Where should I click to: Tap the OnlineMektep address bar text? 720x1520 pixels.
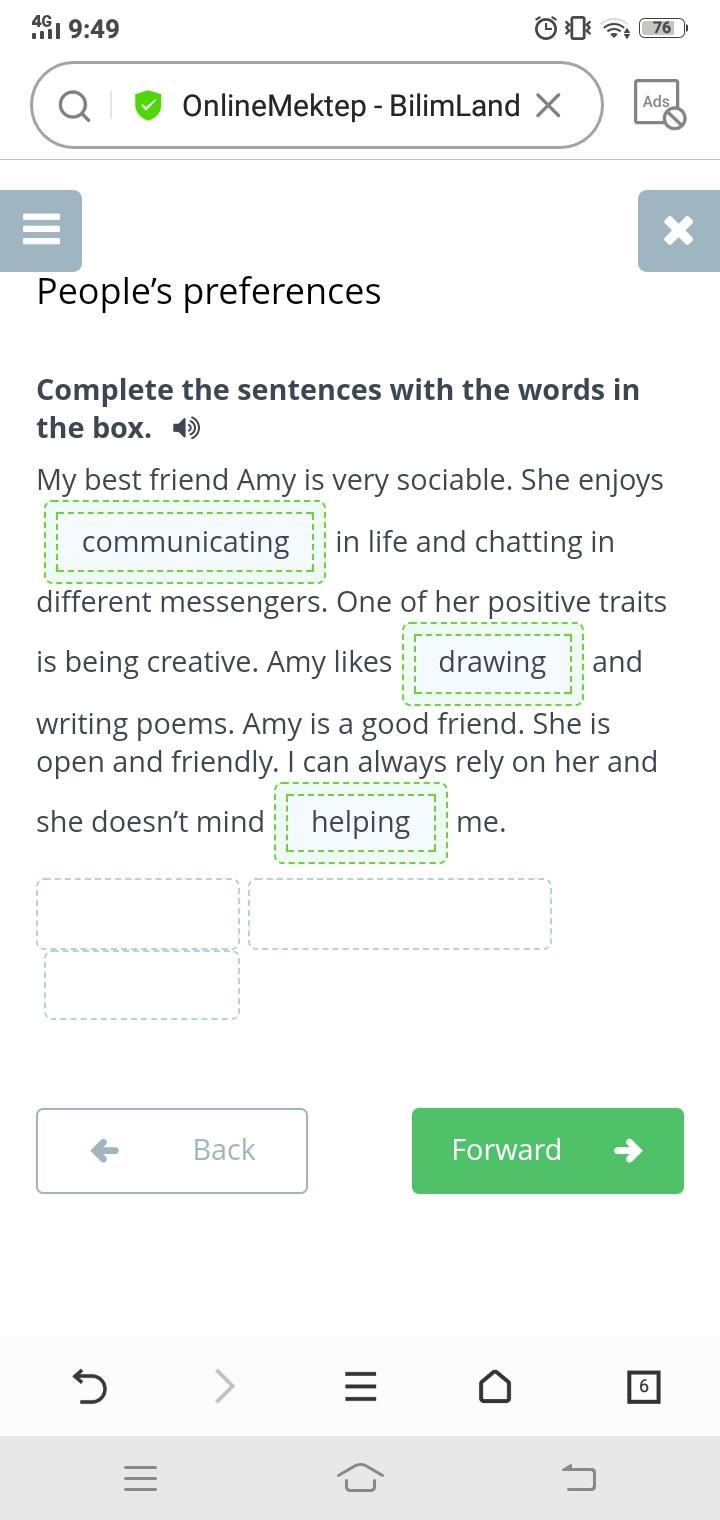350,105
